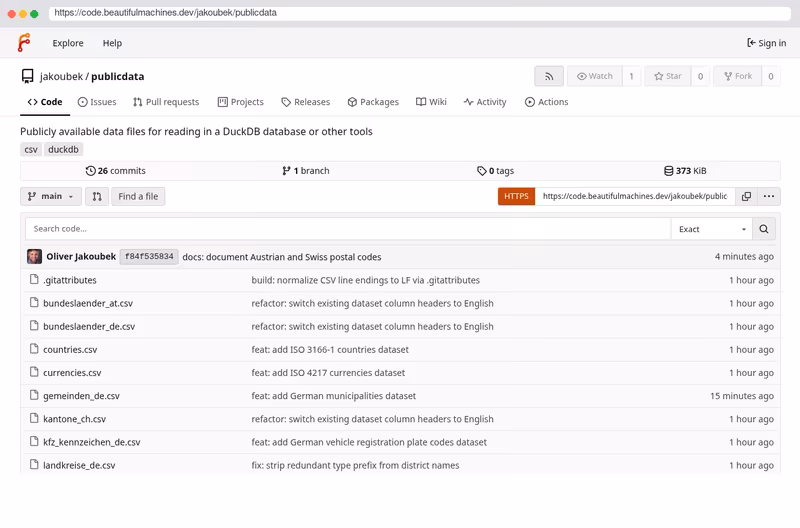800x528 pixels.
Task: Click the file icon beside .gitattributes
Action: 34,280
